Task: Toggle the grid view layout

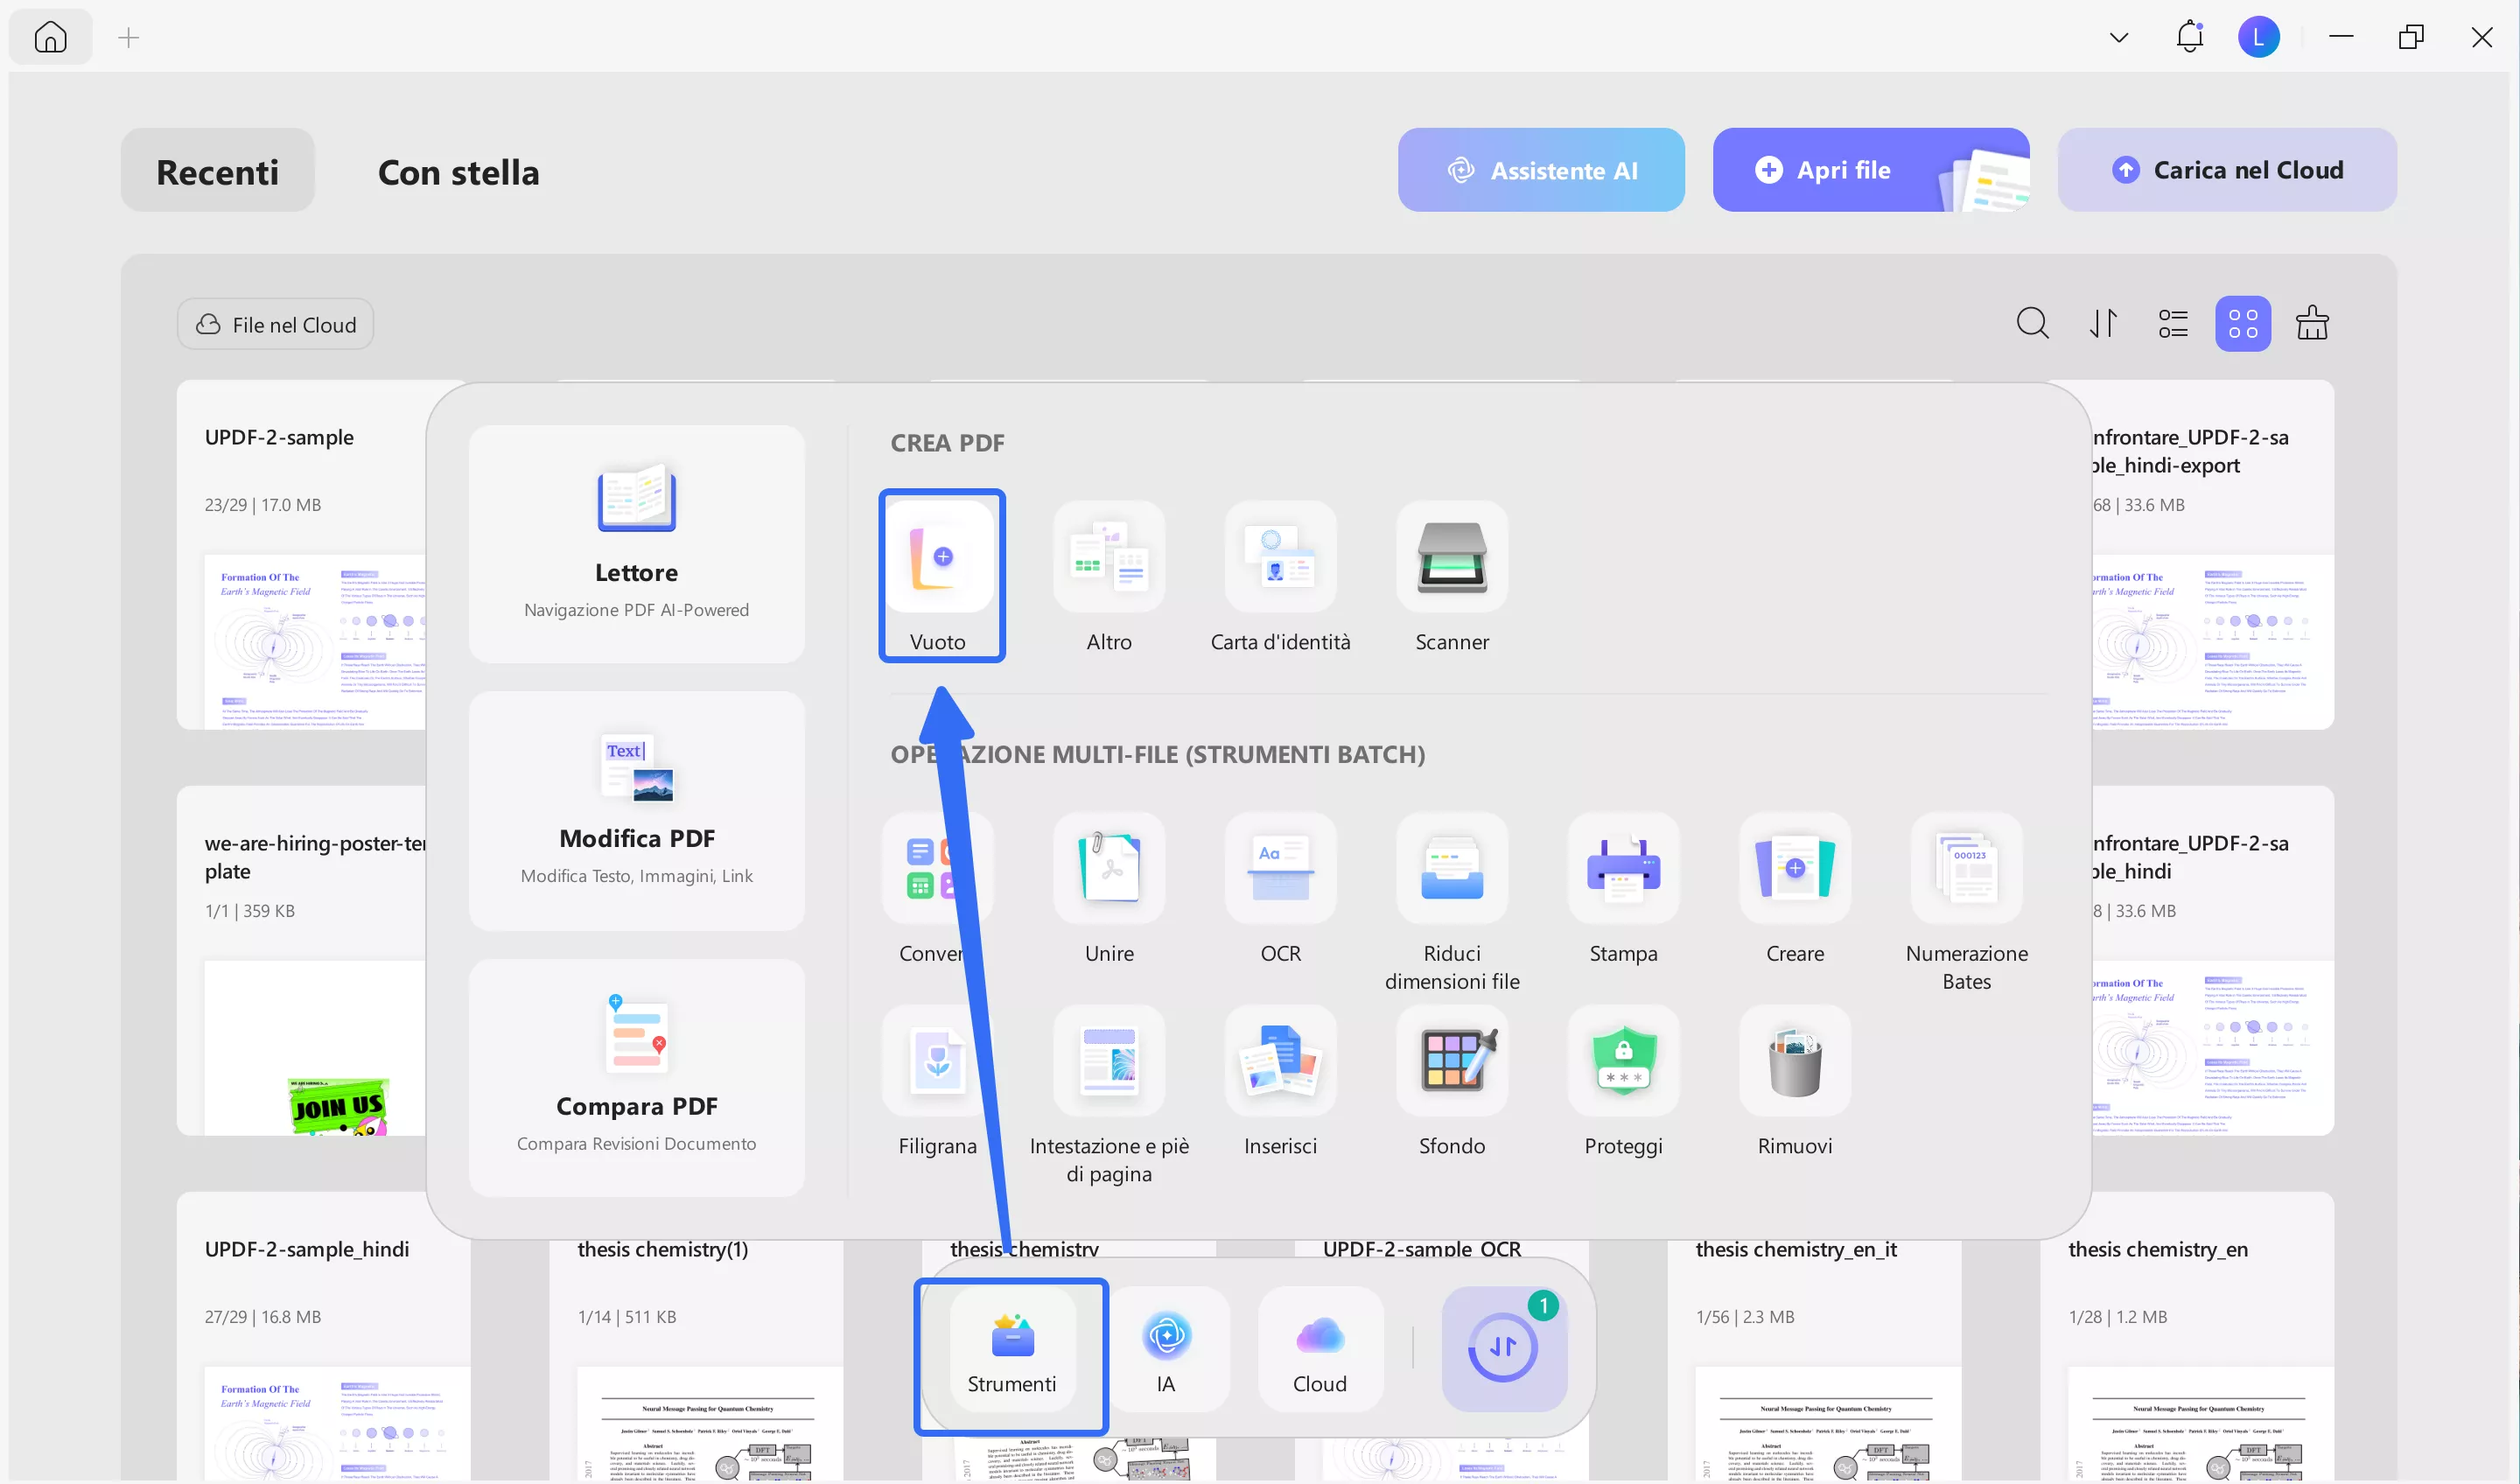Action: [2243, 323]
